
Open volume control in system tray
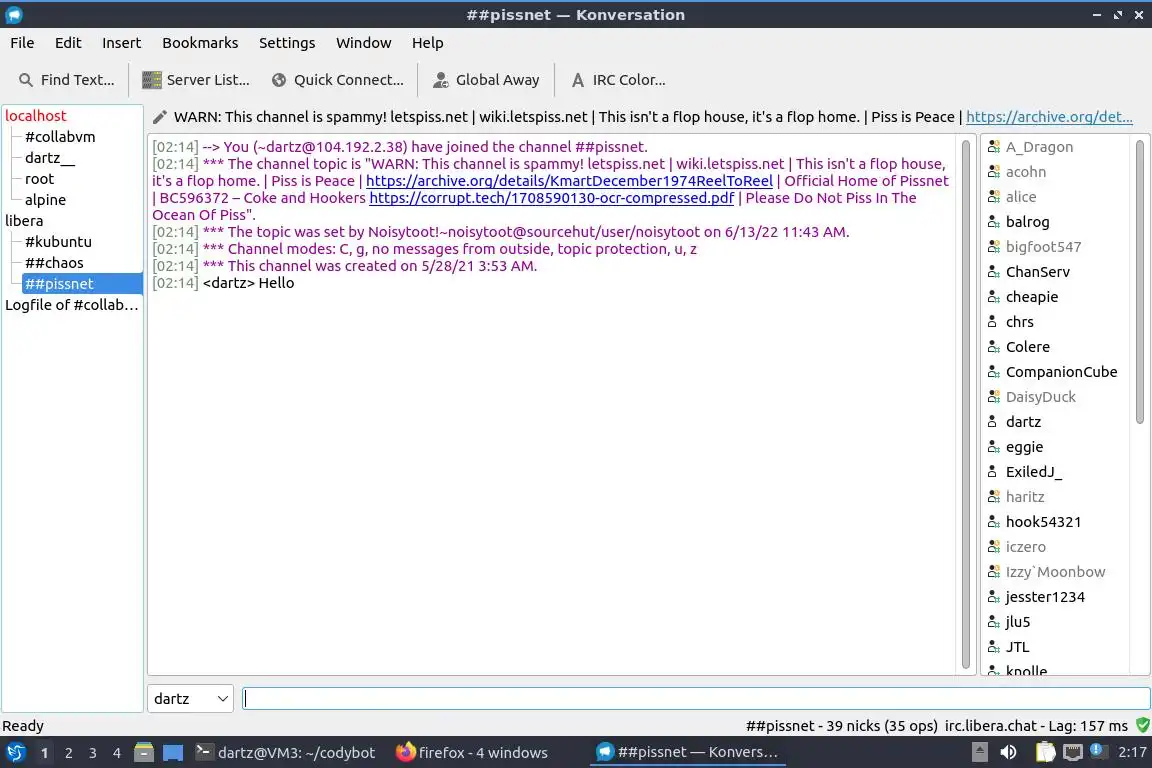(x=1009, y=752)
